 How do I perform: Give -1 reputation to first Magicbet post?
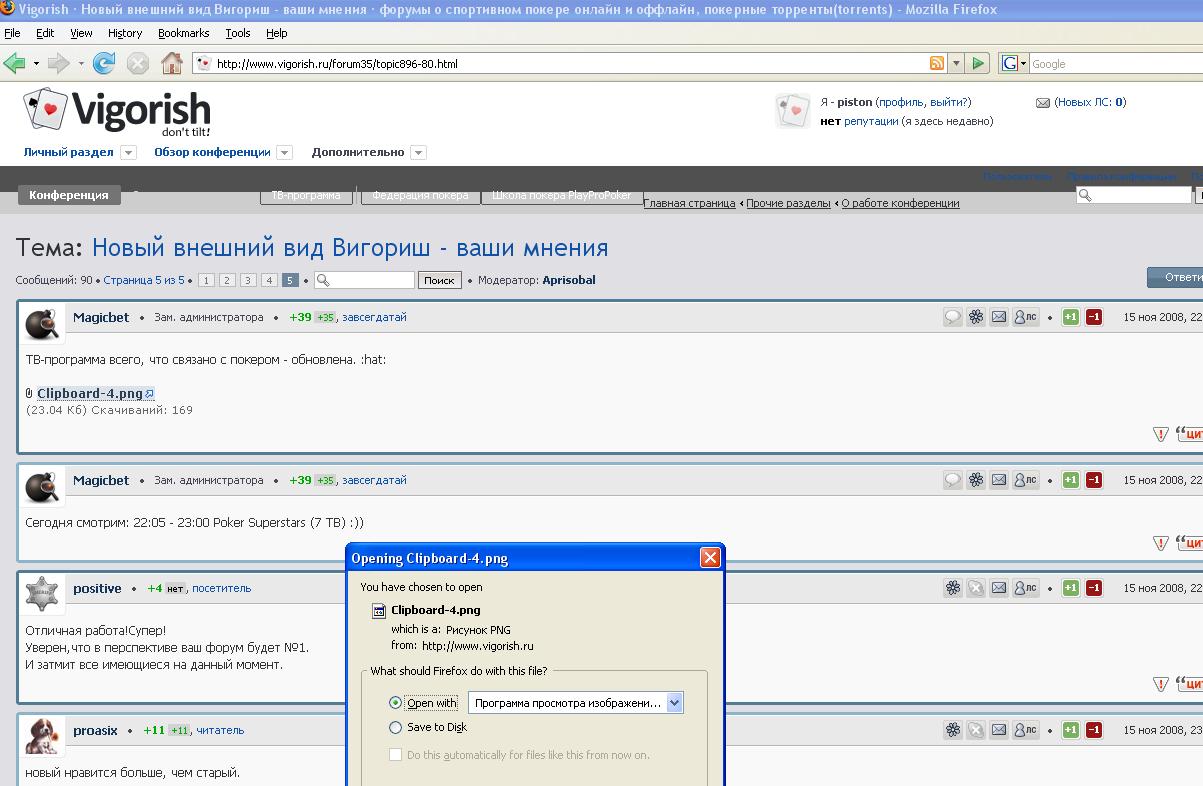[1094, 317]
